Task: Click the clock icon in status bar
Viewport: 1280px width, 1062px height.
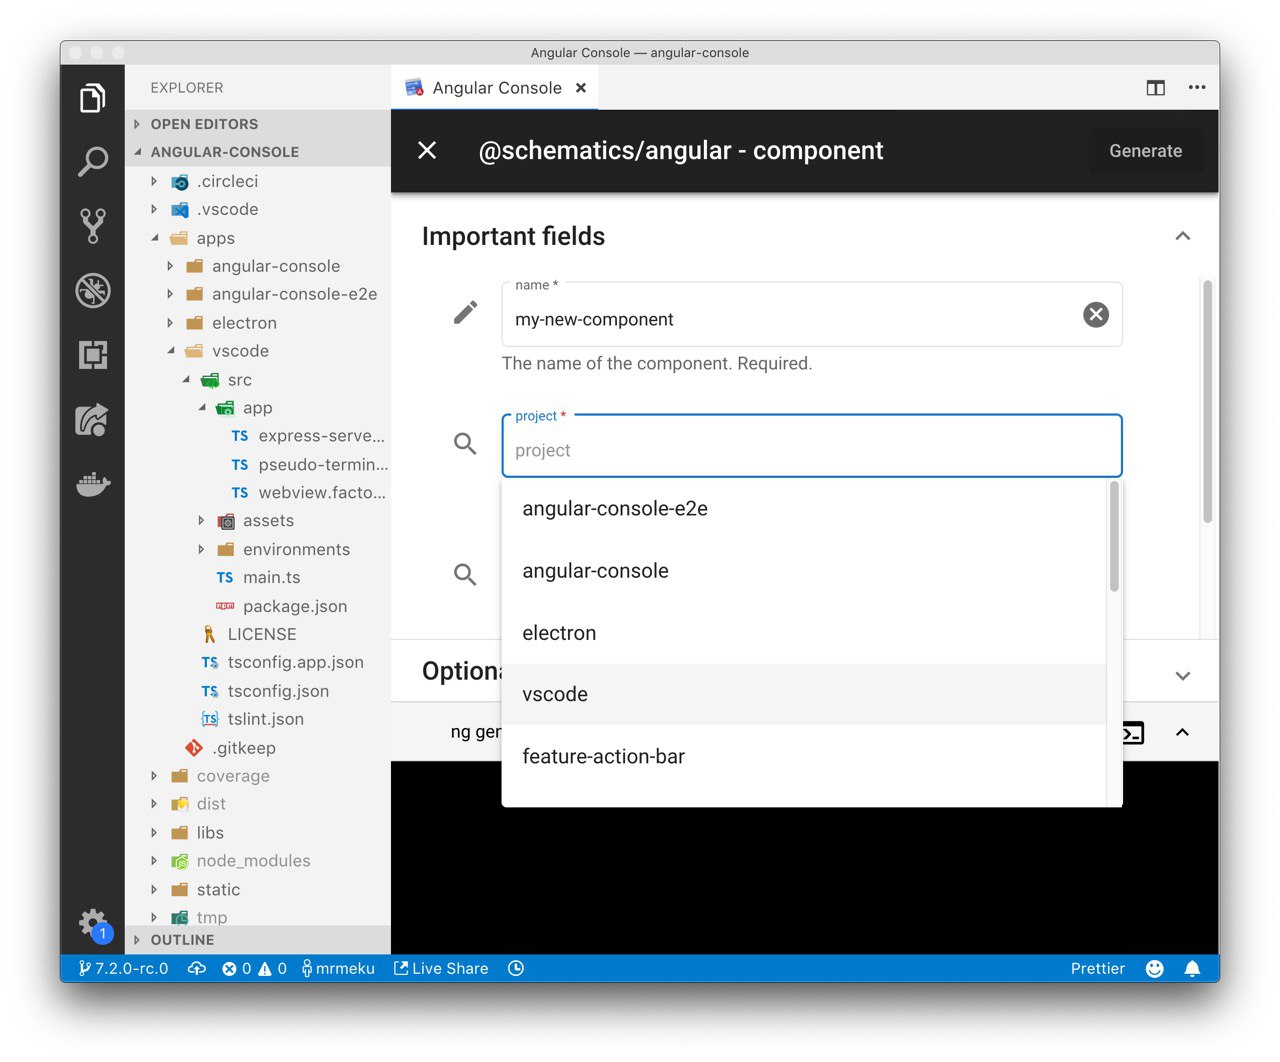Action: [516, 968]
